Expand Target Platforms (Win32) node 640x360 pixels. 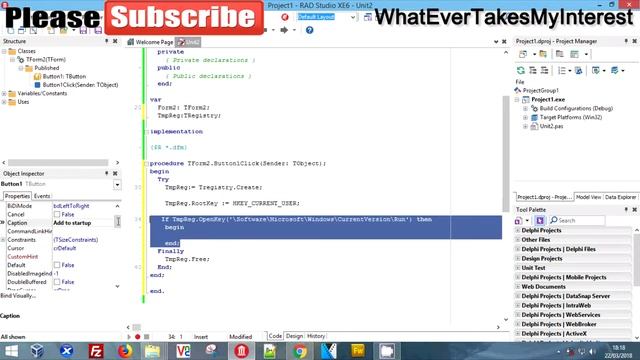pyautogui.click(x=526, y=118)
